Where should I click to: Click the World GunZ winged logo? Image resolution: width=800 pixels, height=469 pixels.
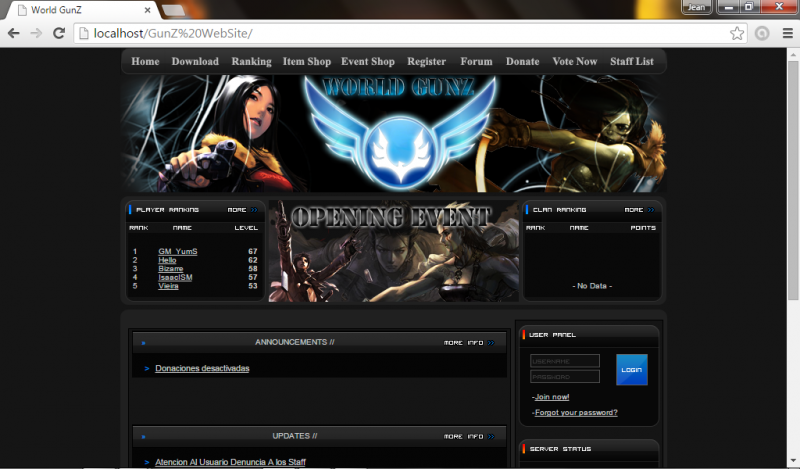[400, 133]
